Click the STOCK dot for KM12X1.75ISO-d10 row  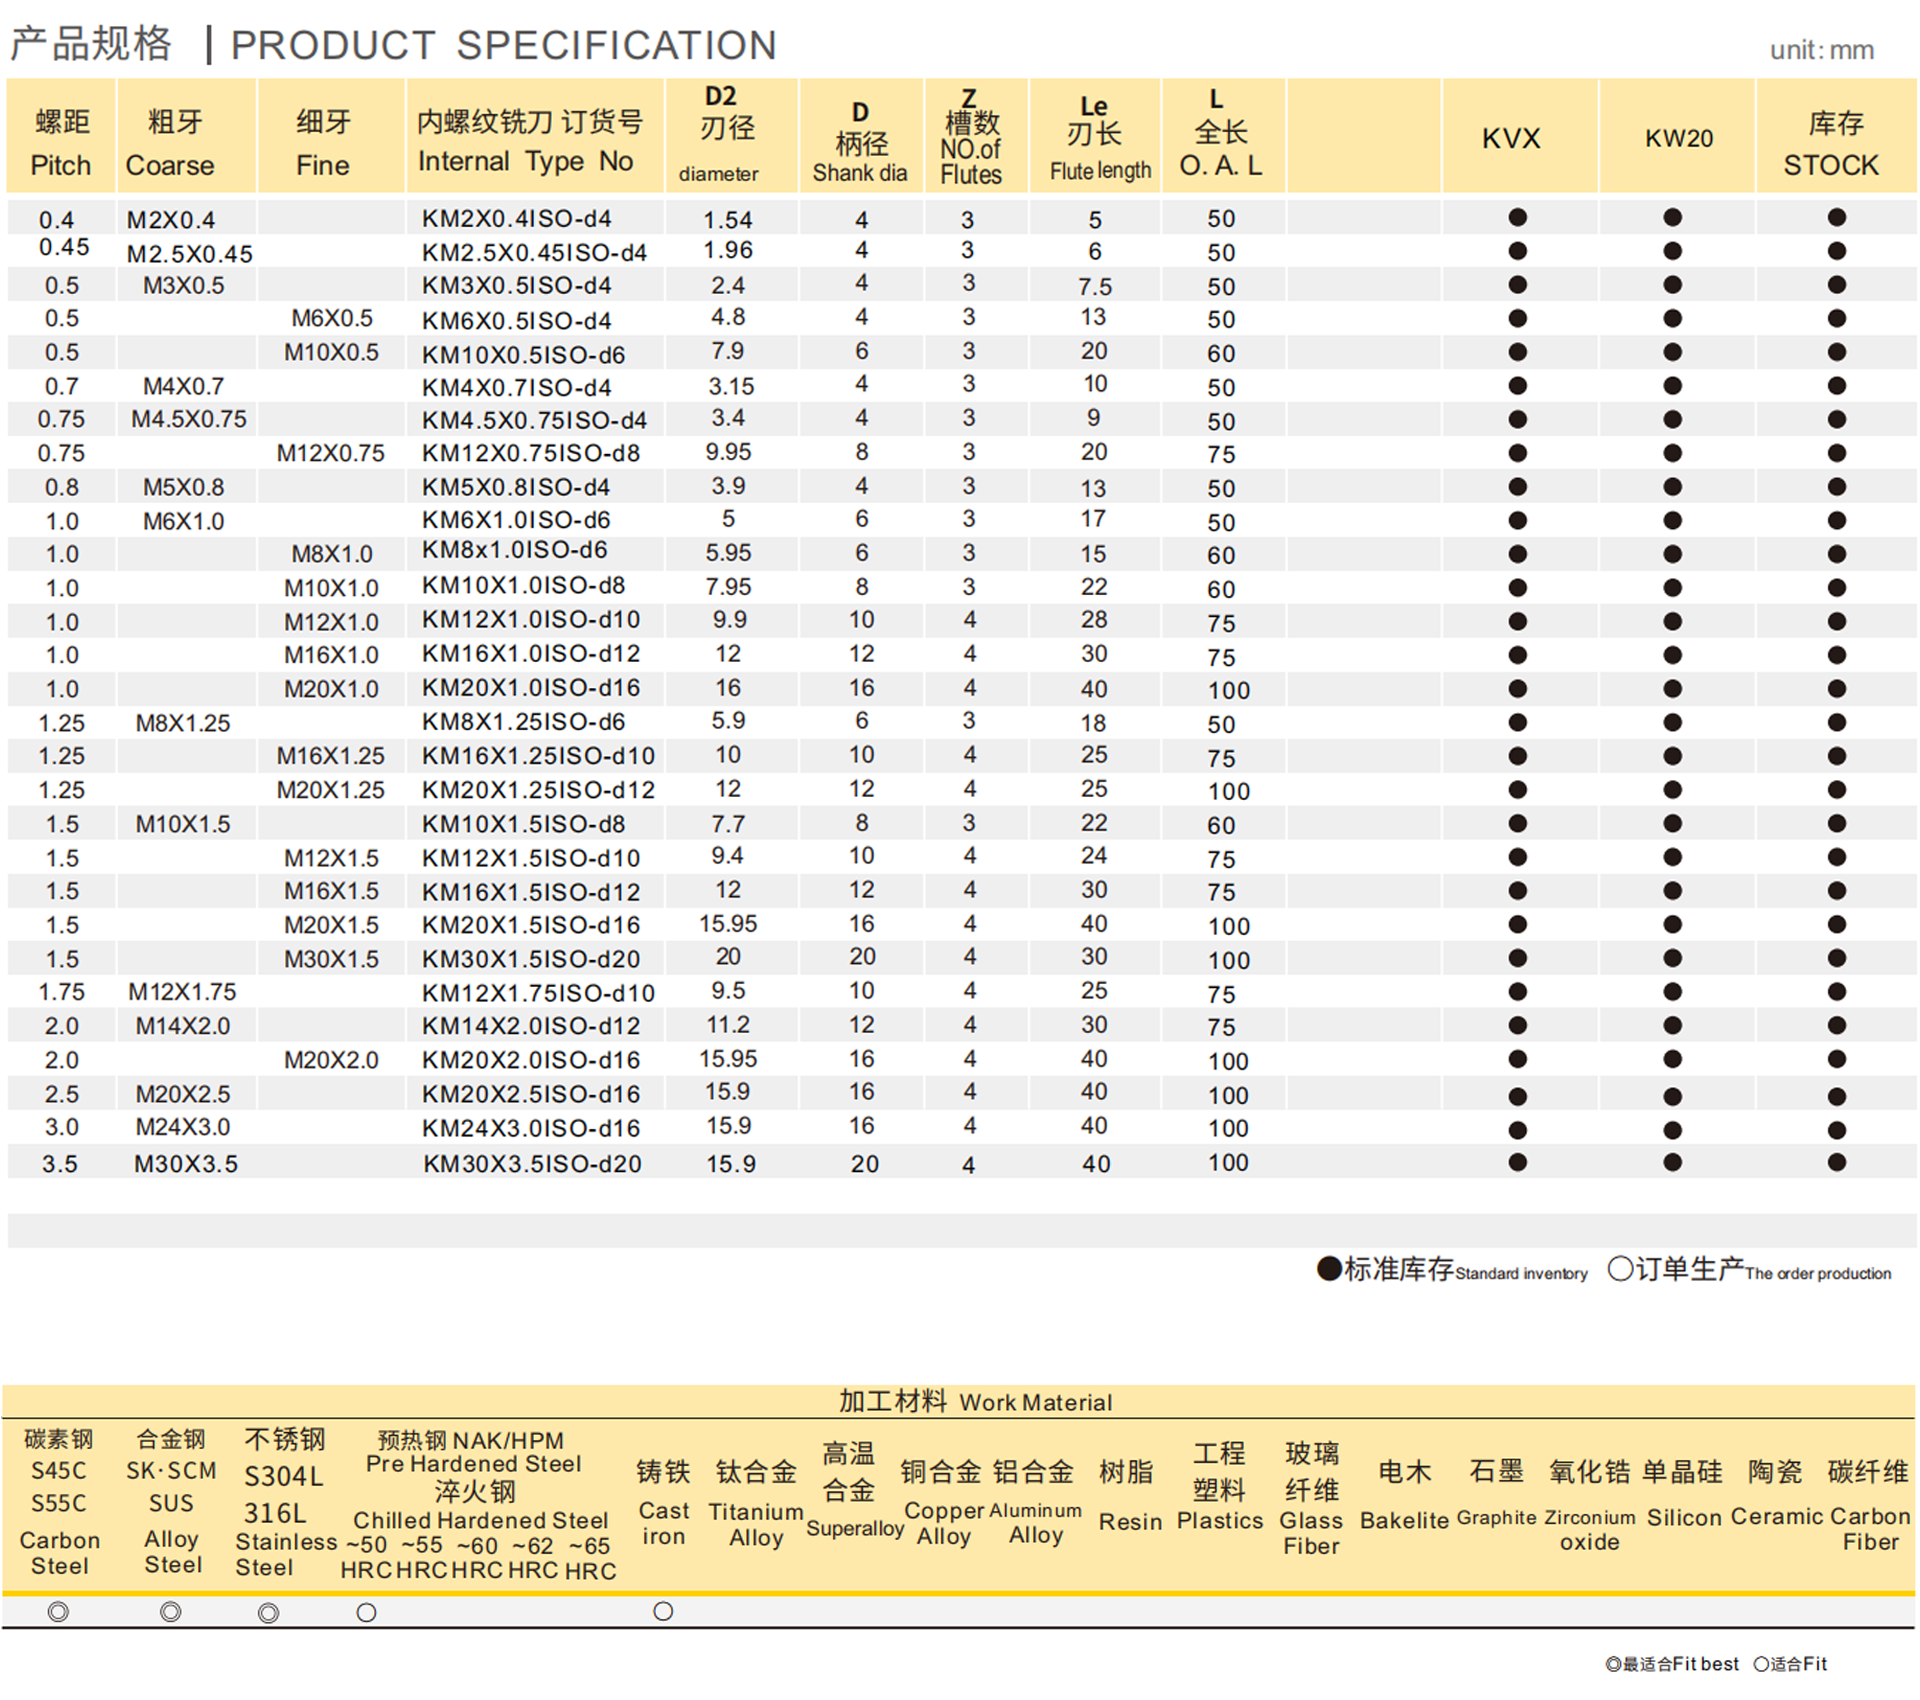click(1836, 992)
